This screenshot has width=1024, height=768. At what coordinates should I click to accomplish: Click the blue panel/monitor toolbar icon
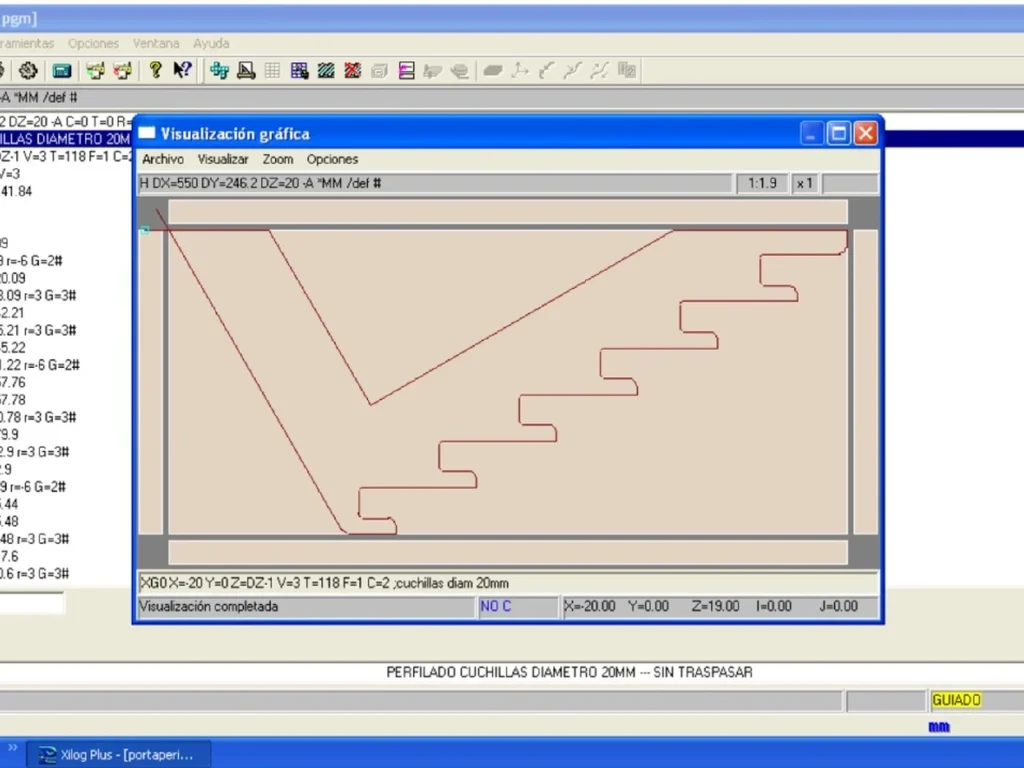click(x=62, y=71)
